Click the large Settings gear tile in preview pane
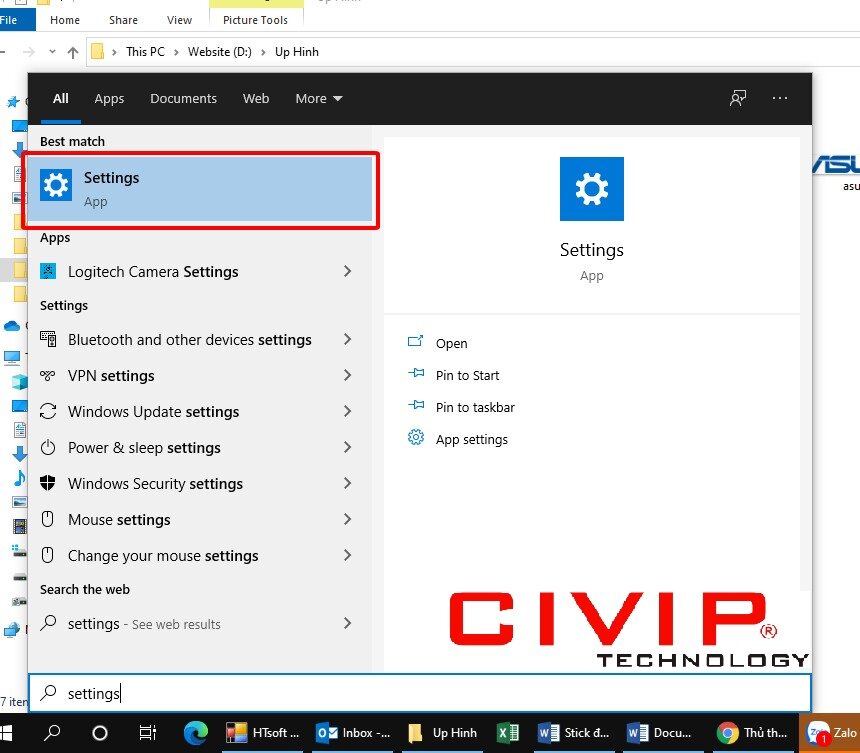Screen dimensions: 860x753 [591, 189]
